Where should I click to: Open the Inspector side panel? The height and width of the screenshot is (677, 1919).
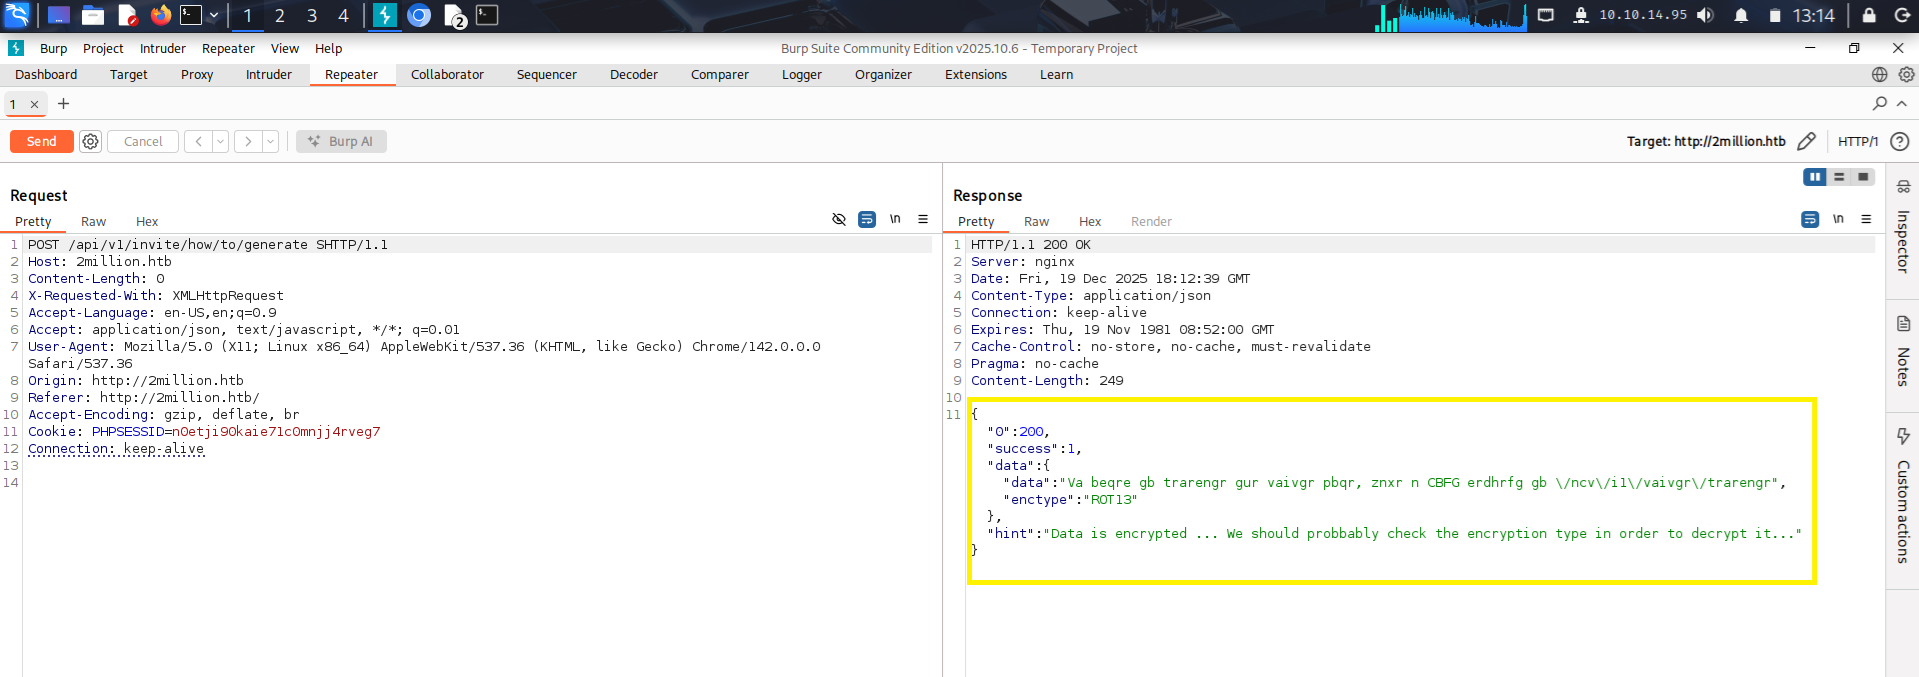tap(1903, 230)
